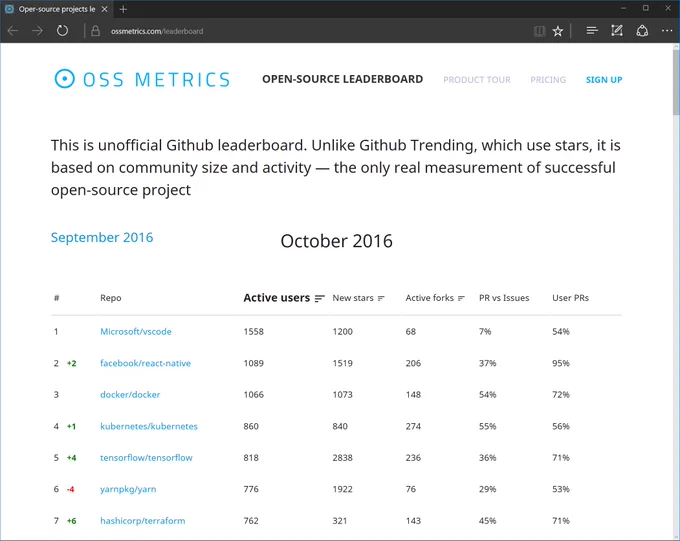Go back with the browser back arrow
The image size is (680, 541).
(x=13, y=31)
